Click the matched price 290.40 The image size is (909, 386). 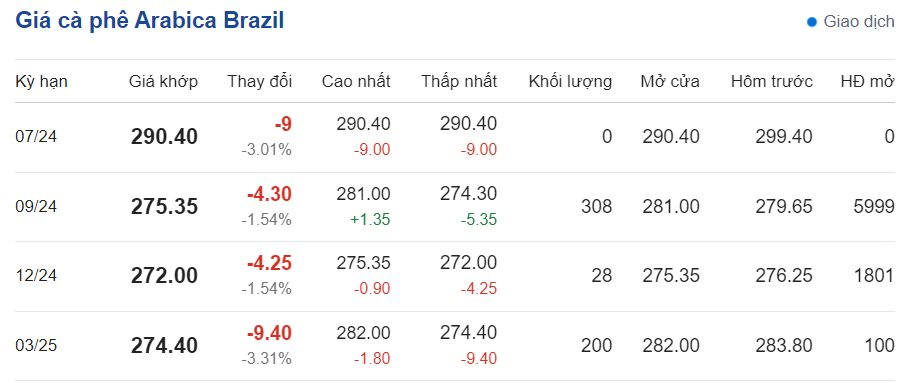pyautogui.click(x=164, y=137)
